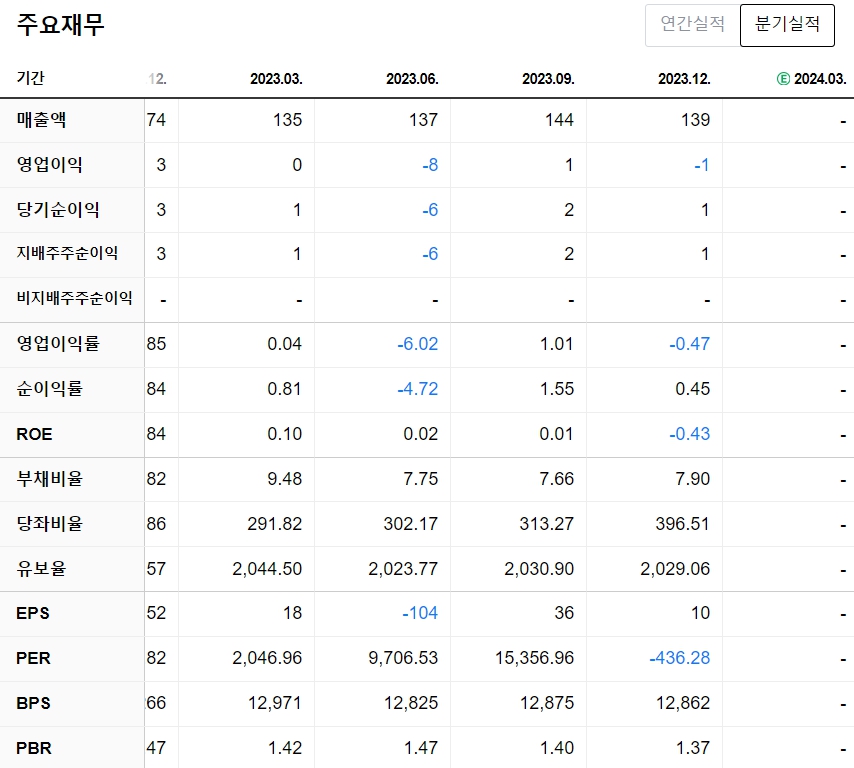854x768 pixels.
Task: Select the PER row label
Action: point(33,658)
